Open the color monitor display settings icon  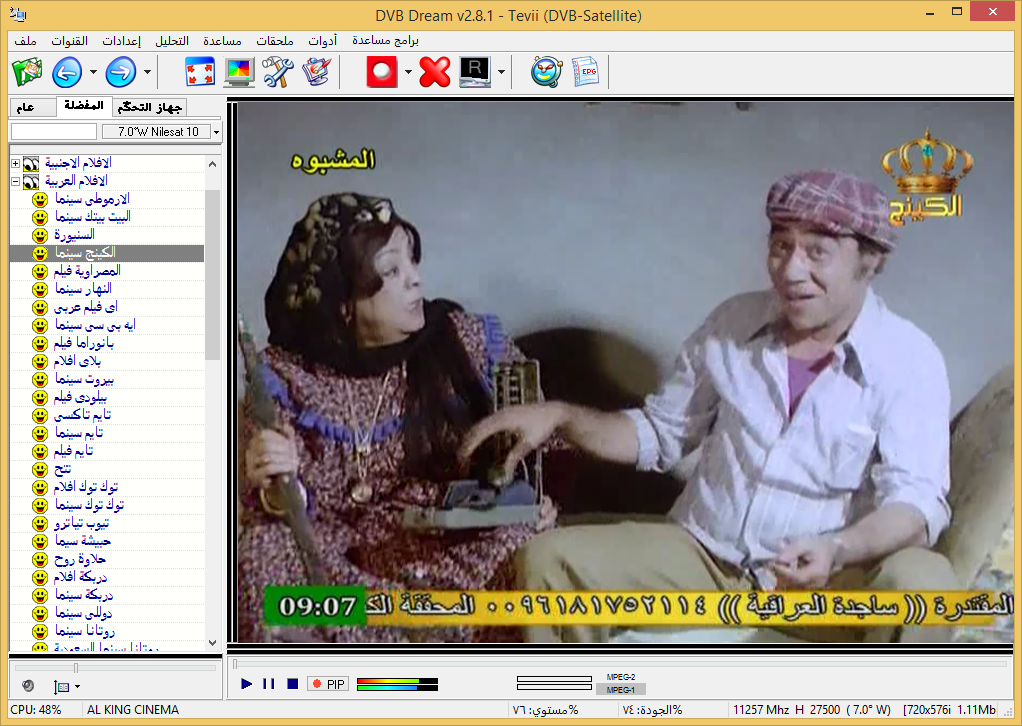coord(239,72)
